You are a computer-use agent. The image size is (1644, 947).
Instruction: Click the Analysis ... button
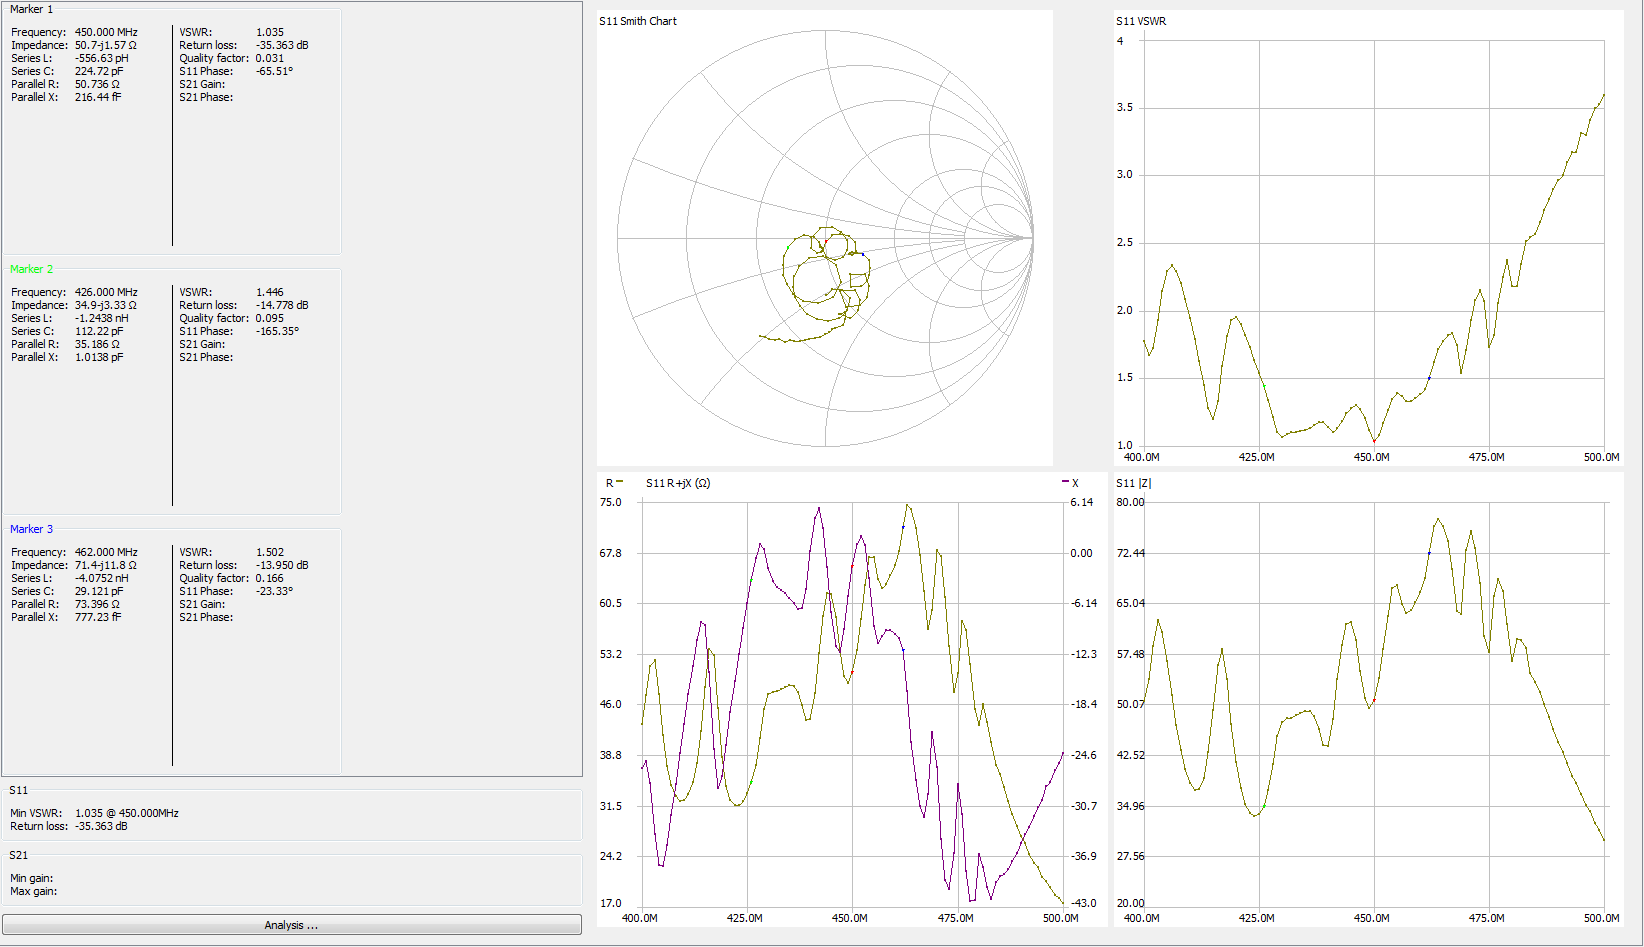click(291, 925)
